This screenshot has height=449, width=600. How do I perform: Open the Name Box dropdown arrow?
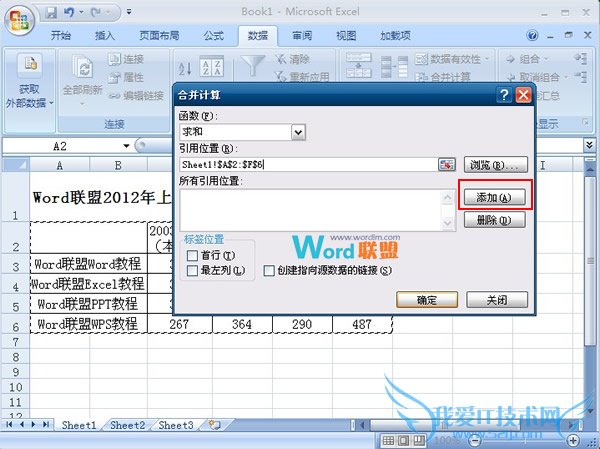point(126,146)
